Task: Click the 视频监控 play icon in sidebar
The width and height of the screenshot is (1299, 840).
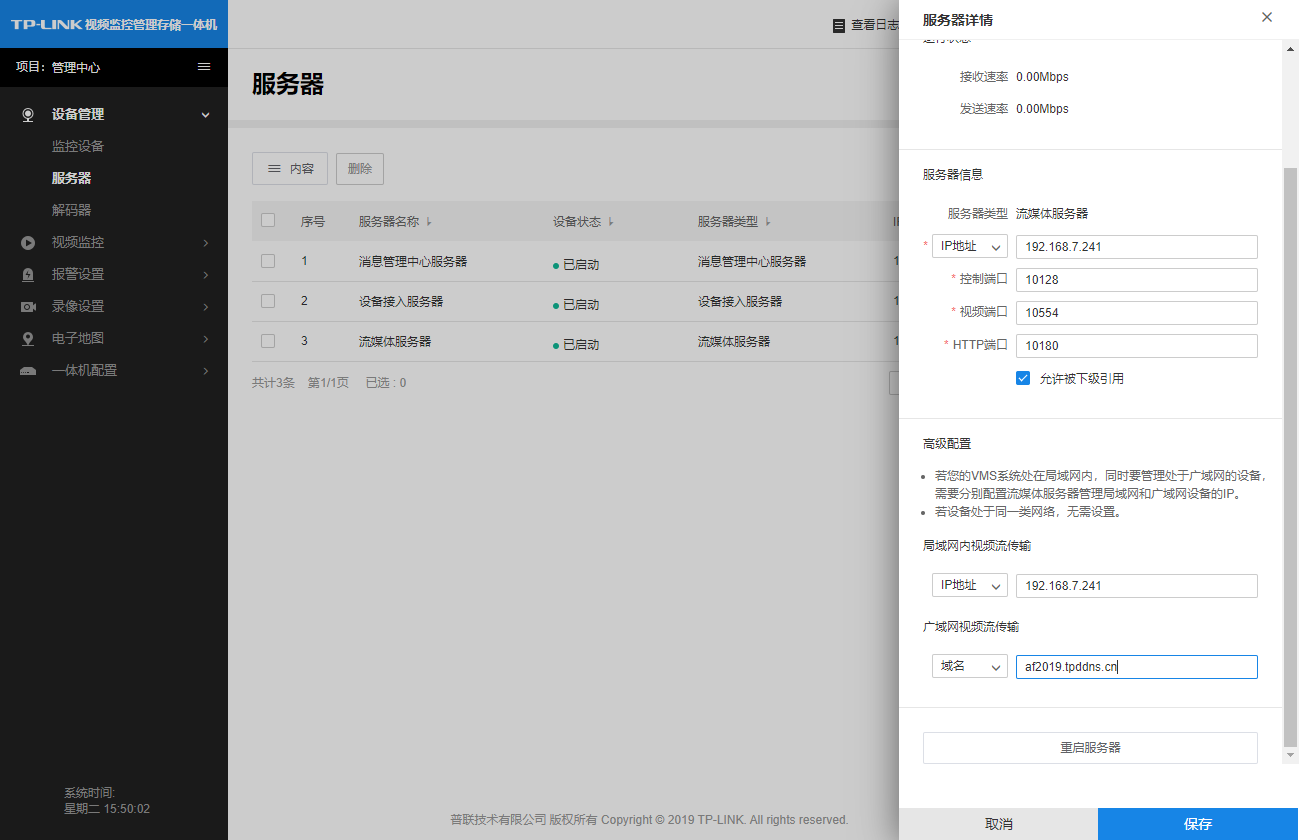Action: (x=28, y=243)
